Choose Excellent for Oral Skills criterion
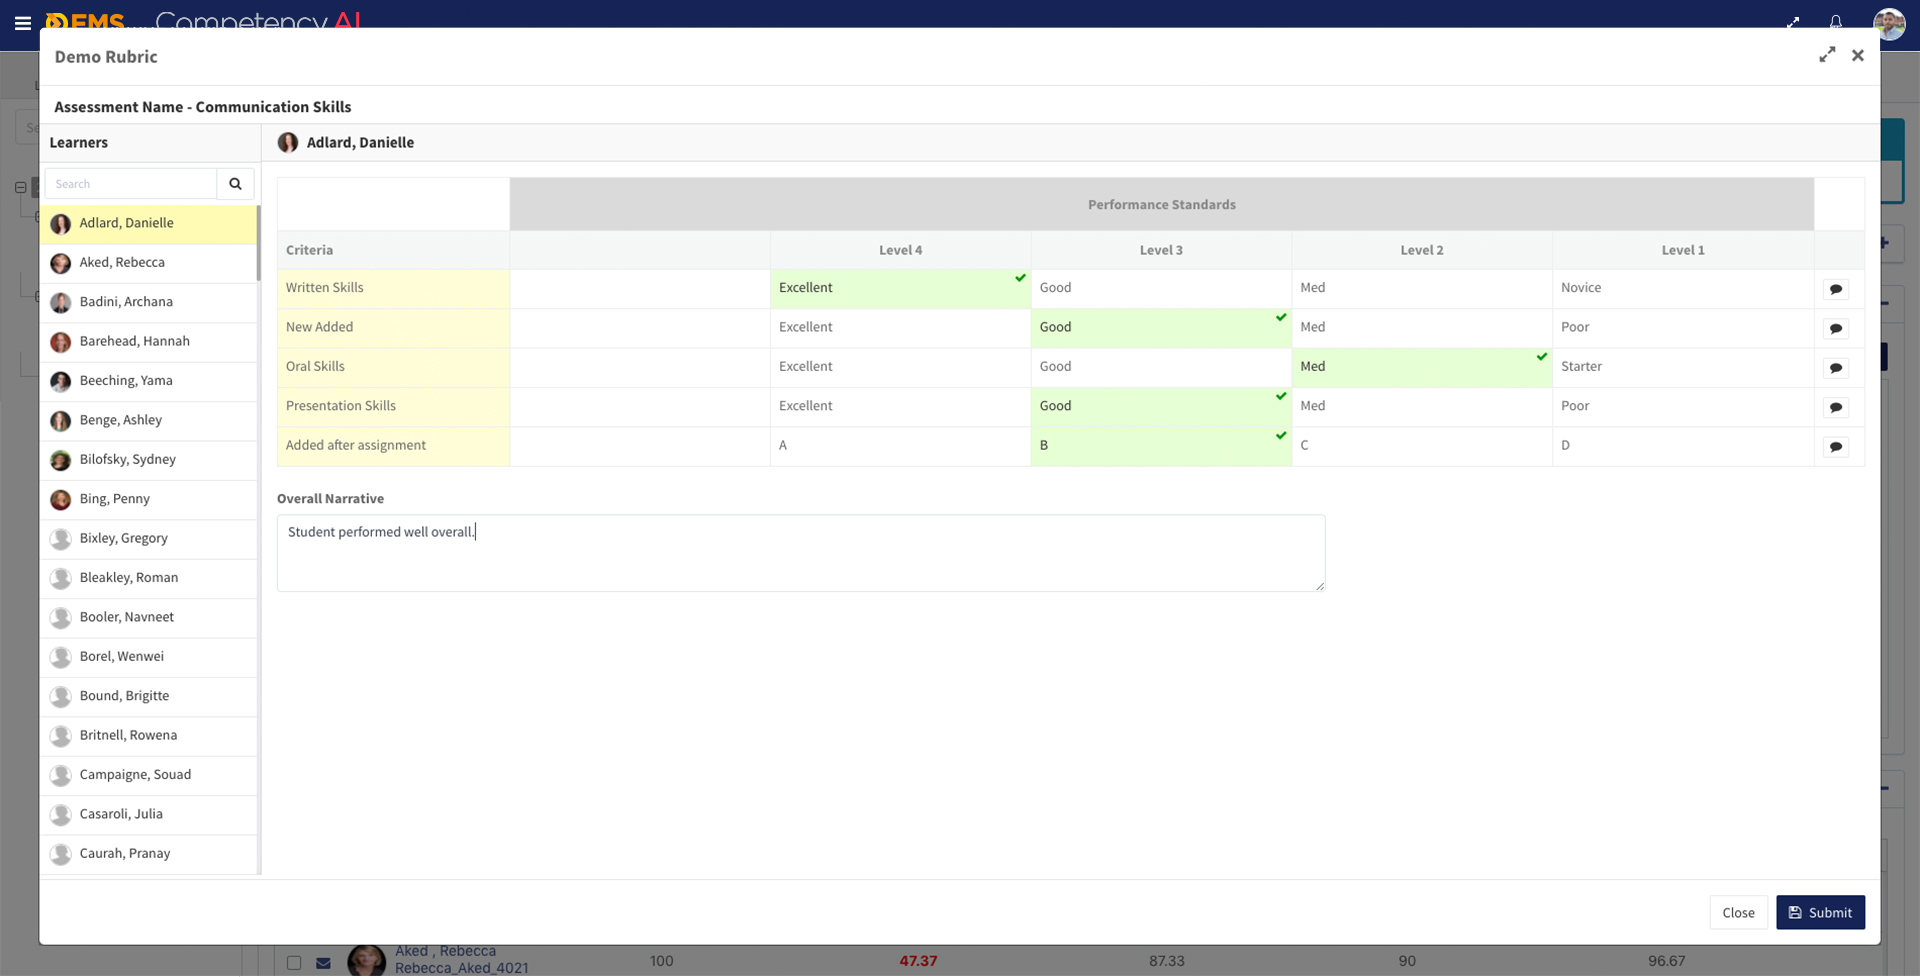The image size is (1920, 977). tap(899, 367)
